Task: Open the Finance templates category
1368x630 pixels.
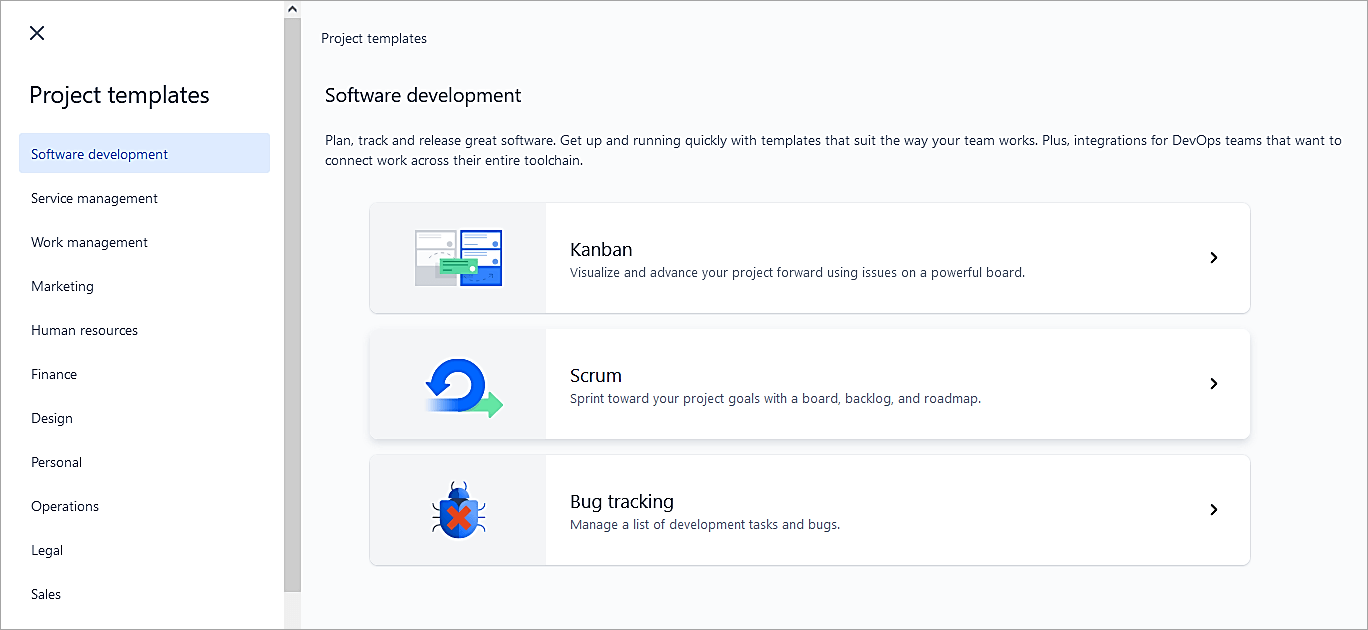Action: [54, 374]
